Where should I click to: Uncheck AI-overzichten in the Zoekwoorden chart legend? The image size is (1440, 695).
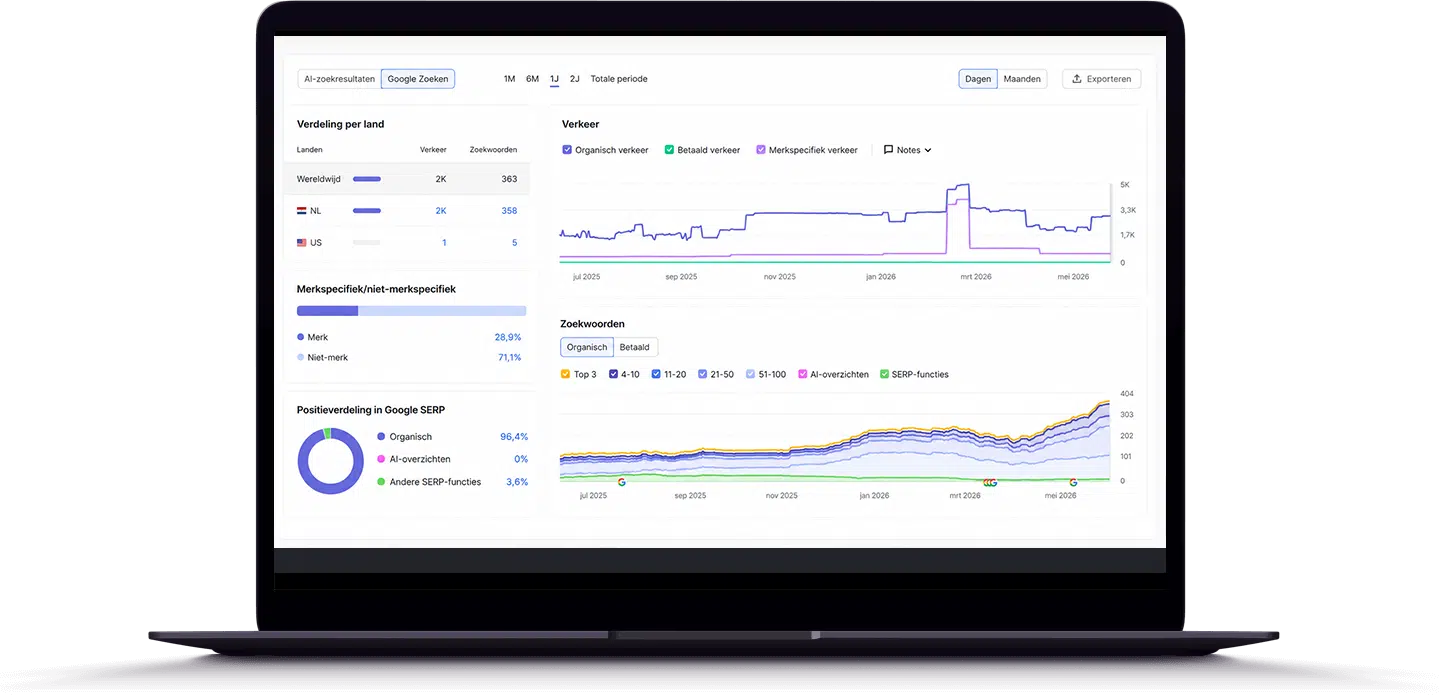pos(802,375)
